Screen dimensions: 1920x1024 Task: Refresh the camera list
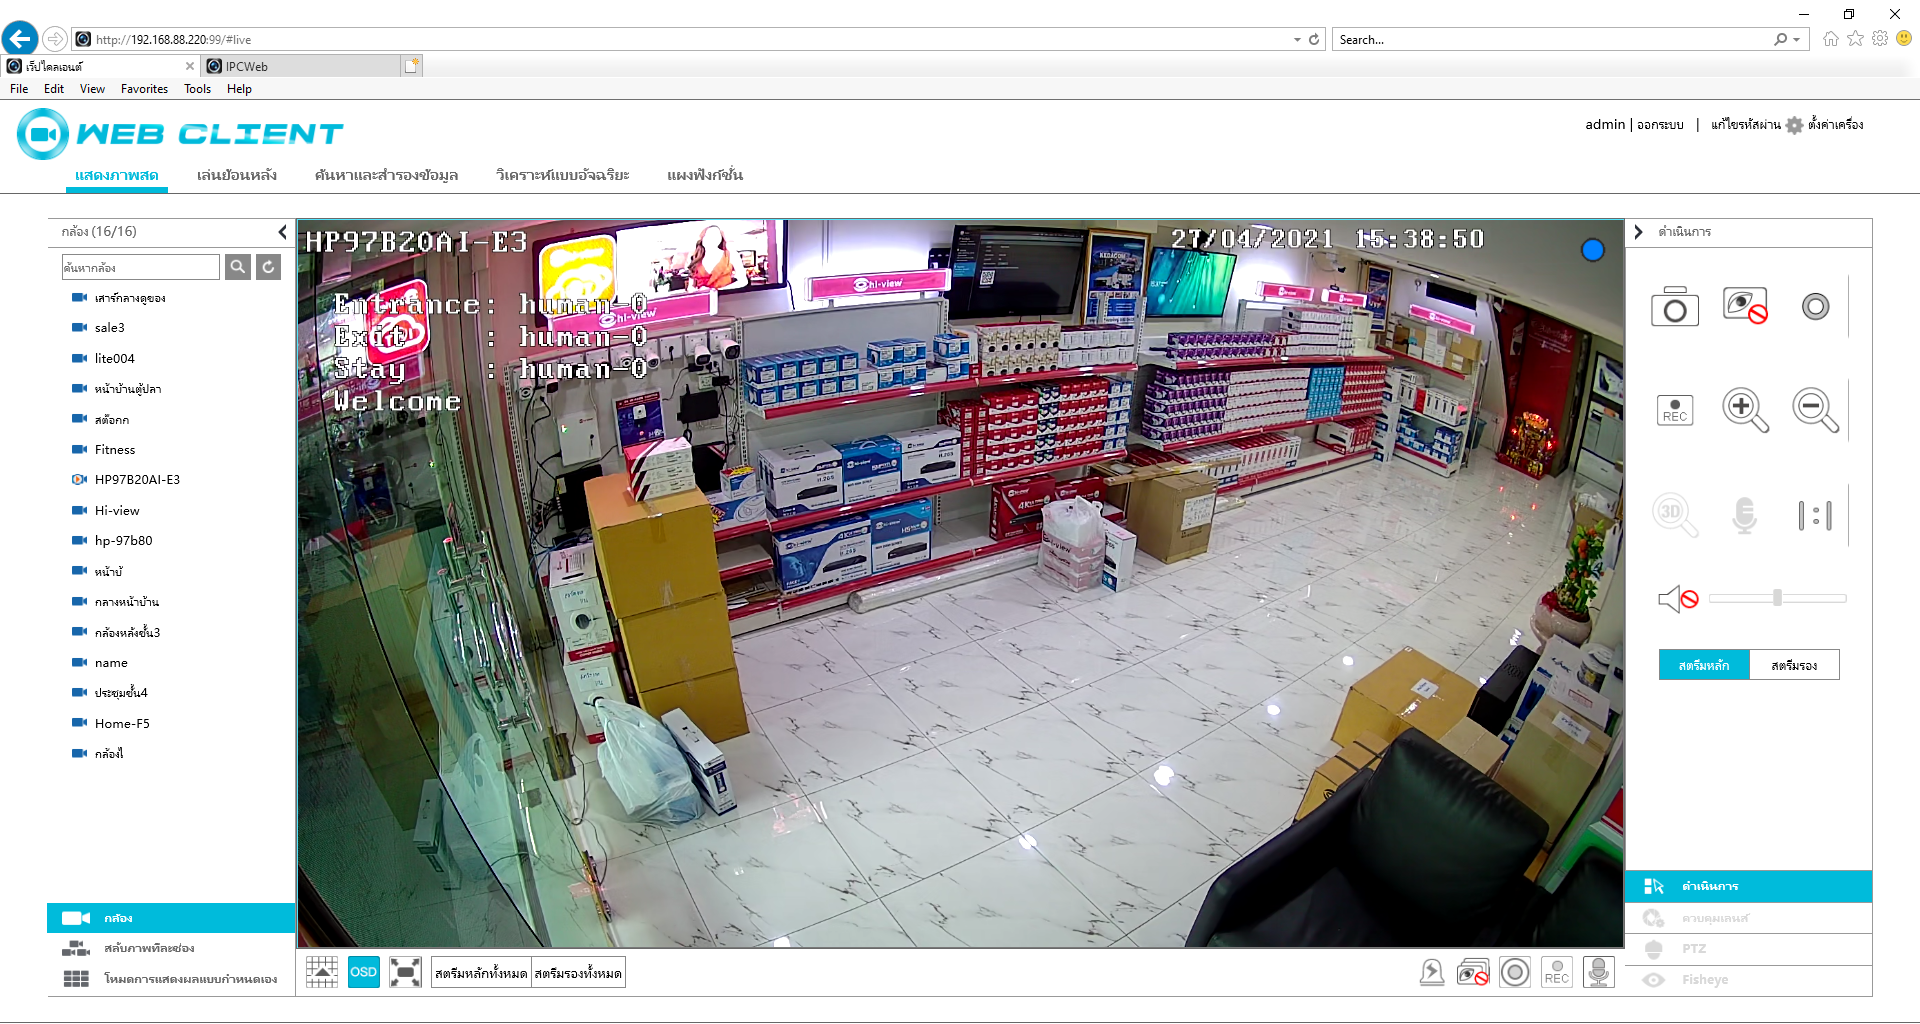tap(268, 267)
